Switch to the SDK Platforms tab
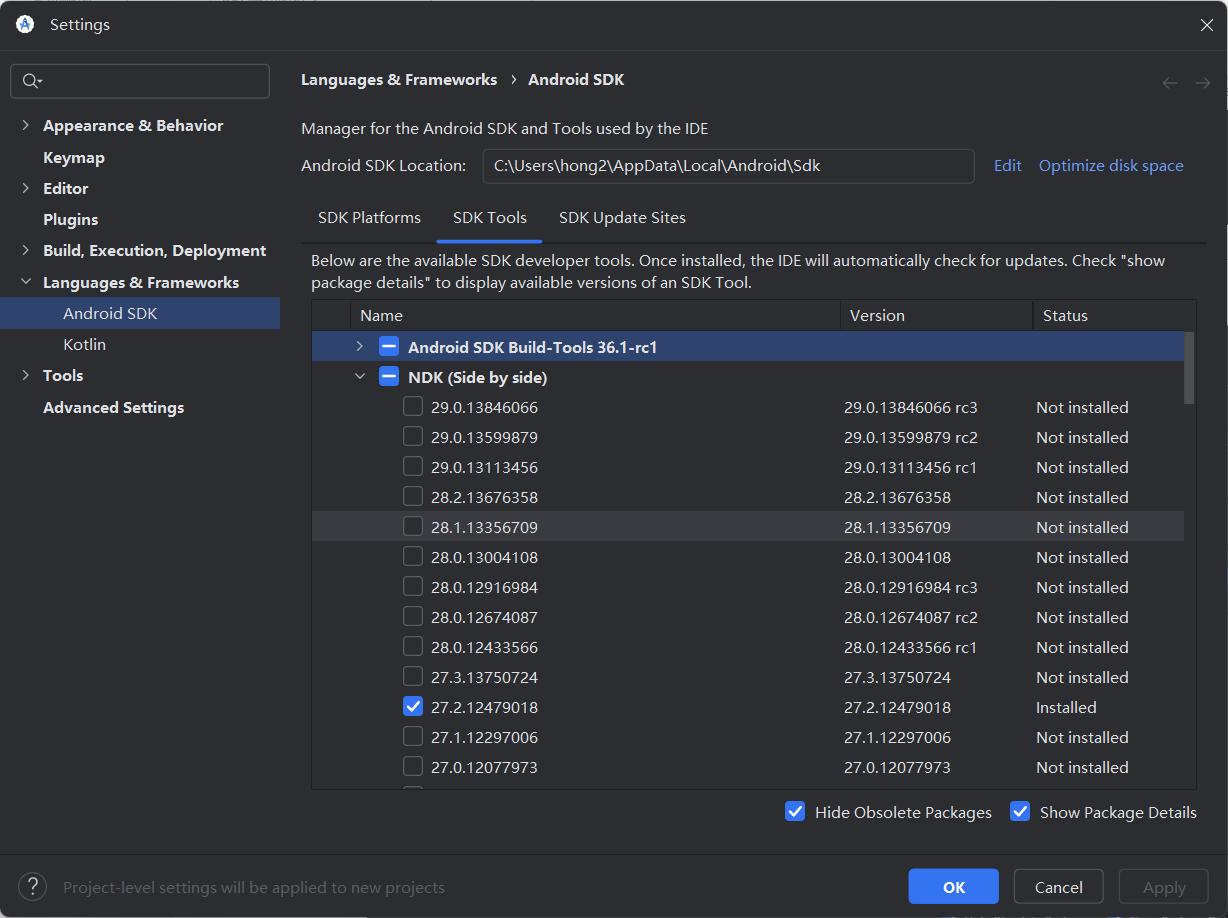This screenshot has width=1228, height=918. tap(369, 218)
